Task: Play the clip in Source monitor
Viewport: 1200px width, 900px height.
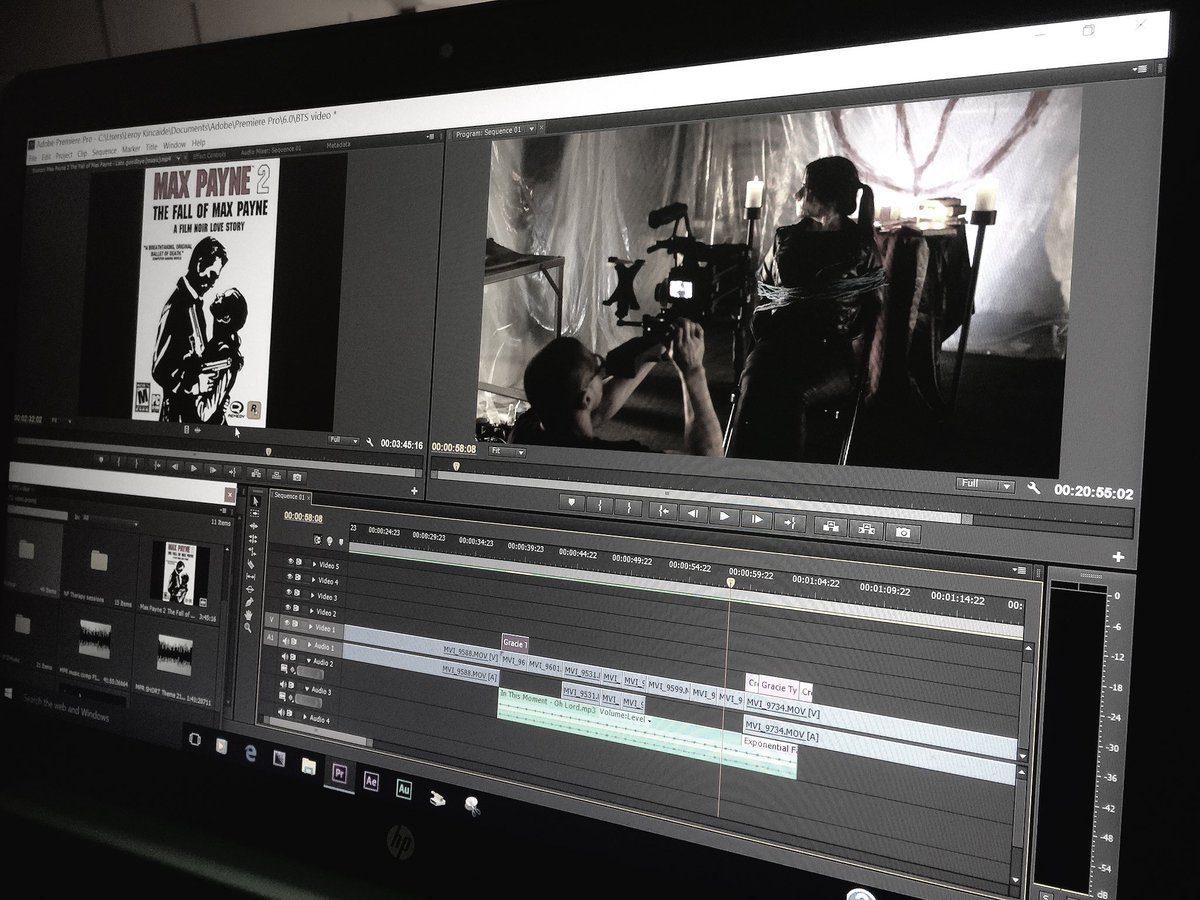Action: (x=193, y=467)
